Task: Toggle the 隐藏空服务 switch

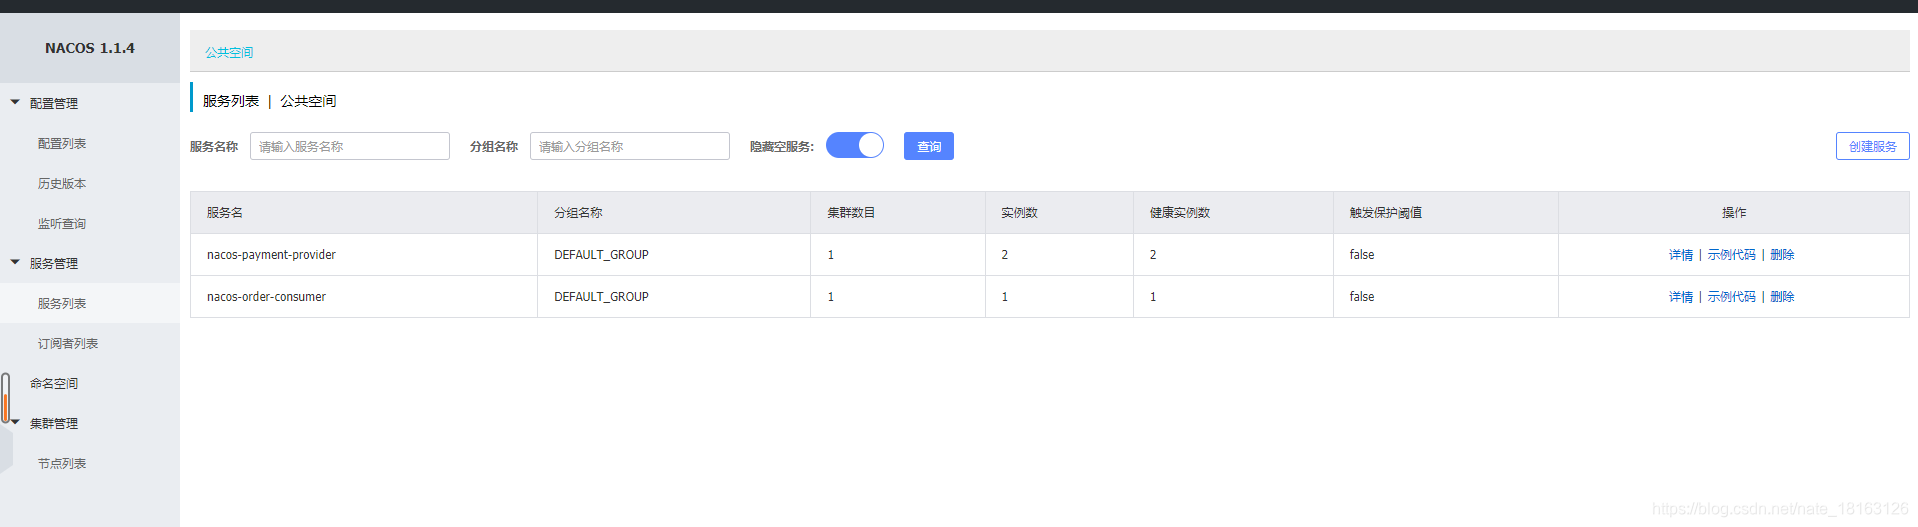Action: (x=855, y=145)
